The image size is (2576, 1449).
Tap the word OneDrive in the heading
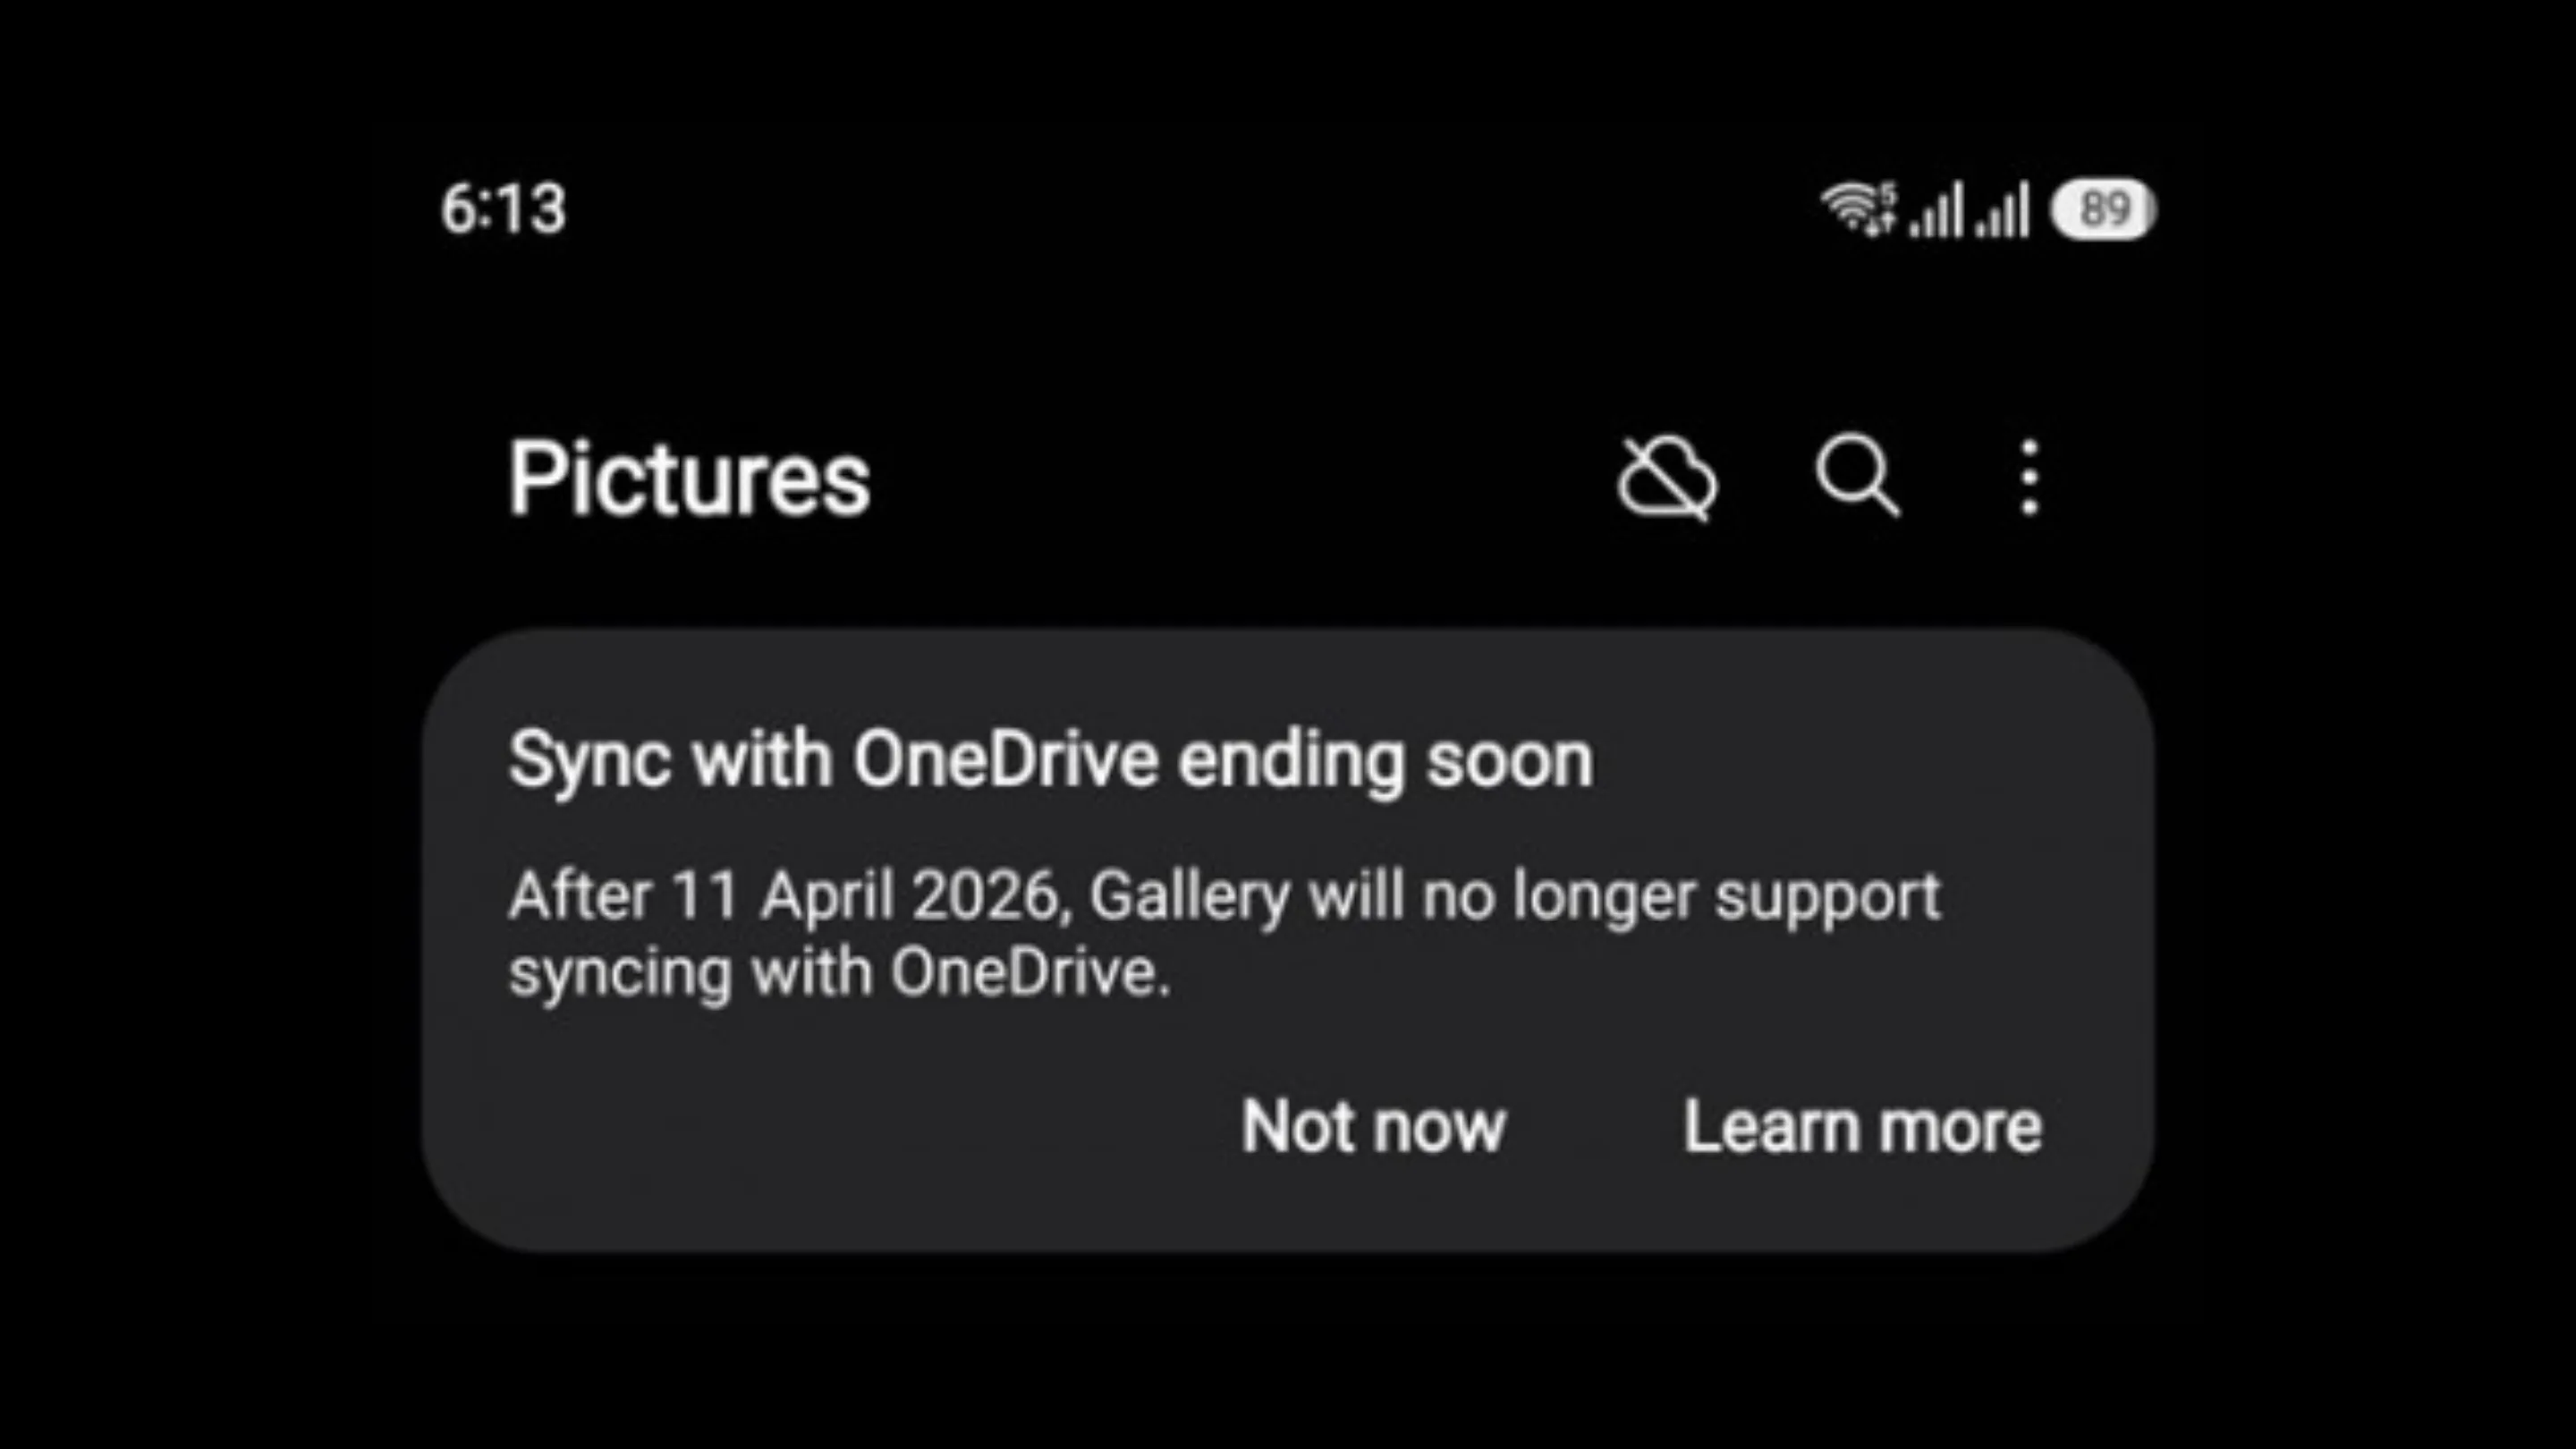[1005, 760]
